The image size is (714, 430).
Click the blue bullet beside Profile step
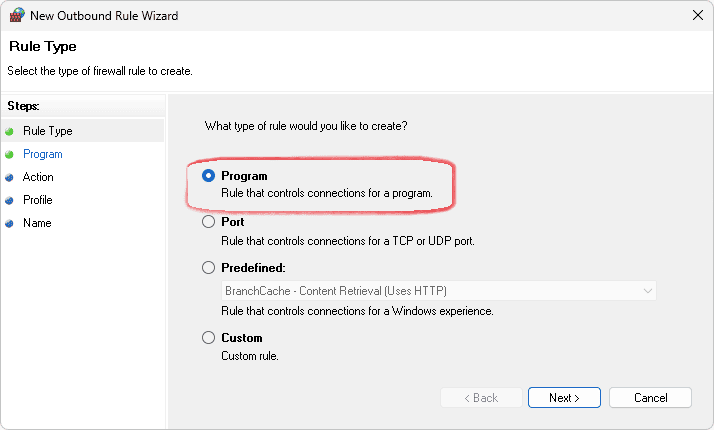10,200
